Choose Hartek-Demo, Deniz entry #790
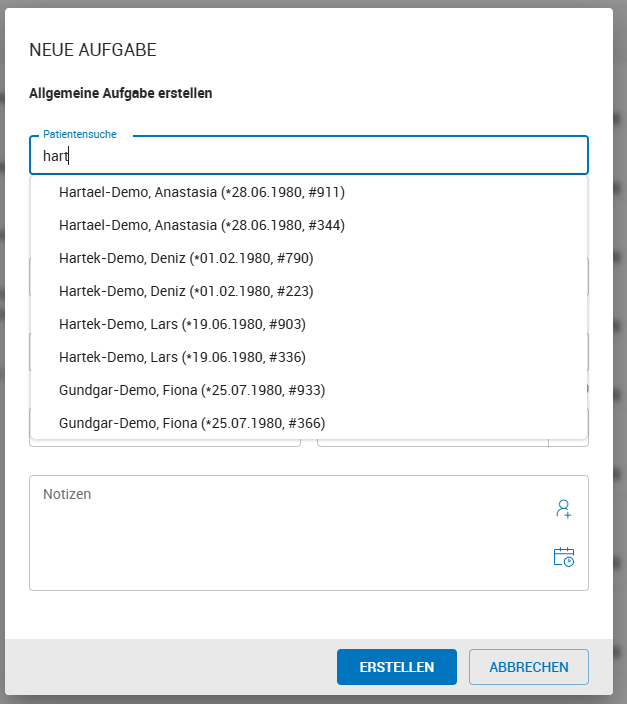 186,258
